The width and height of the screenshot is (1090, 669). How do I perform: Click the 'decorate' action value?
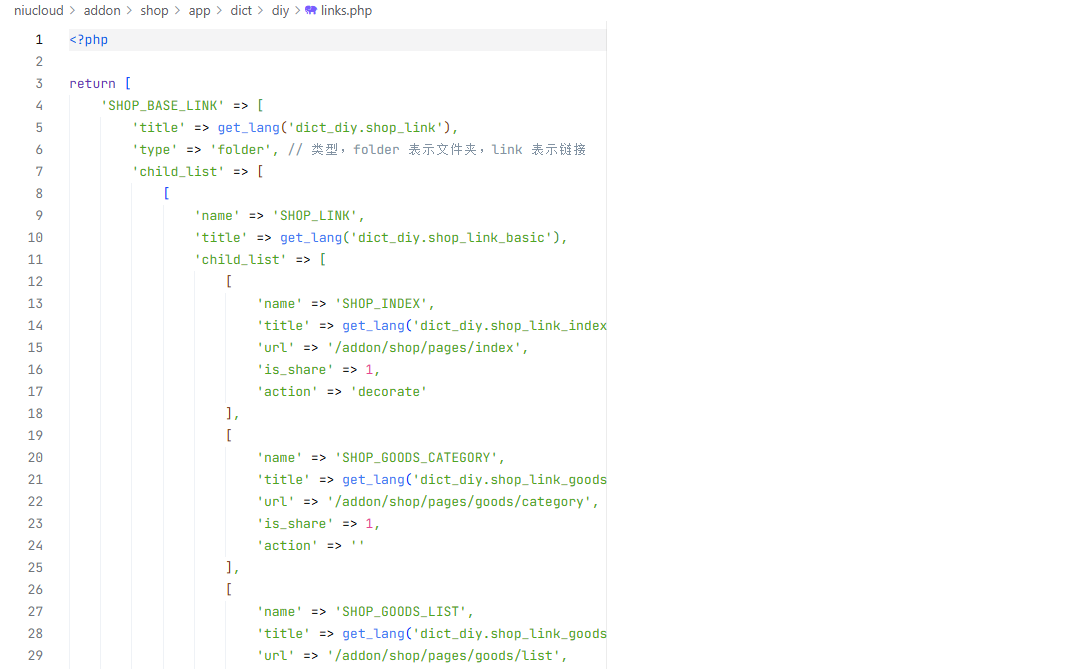388,392
